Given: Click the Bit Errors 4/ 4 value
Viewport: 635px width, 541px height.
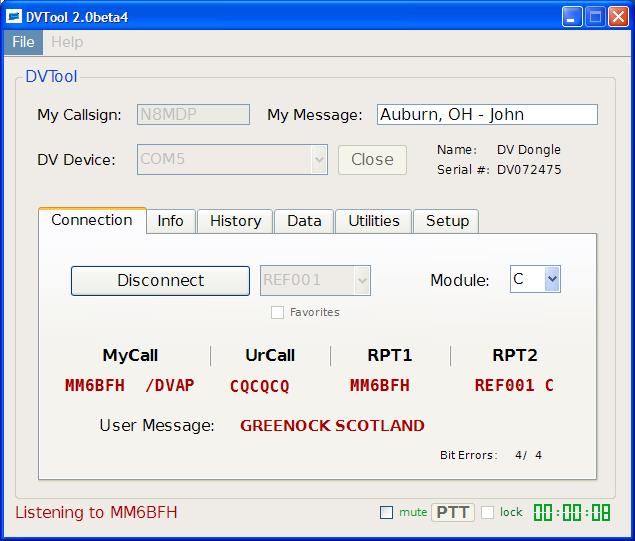Looking at the screenshot, I should [528, 455].
